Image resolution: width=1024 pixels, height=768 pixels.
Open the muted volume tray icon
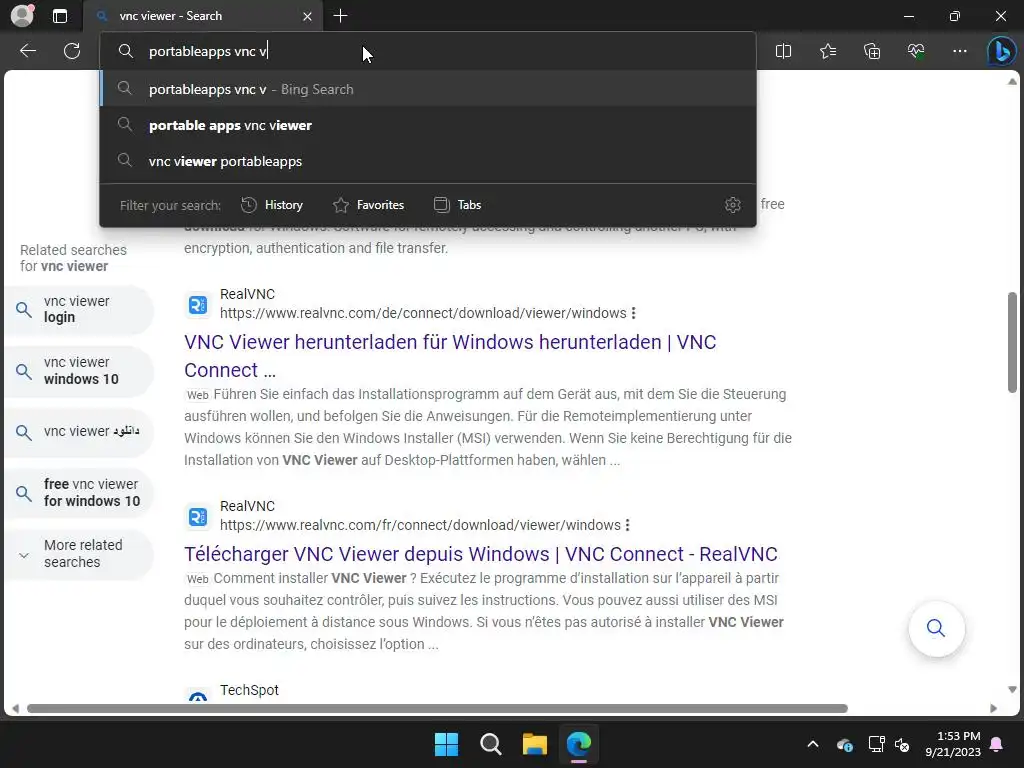[902, 744]
